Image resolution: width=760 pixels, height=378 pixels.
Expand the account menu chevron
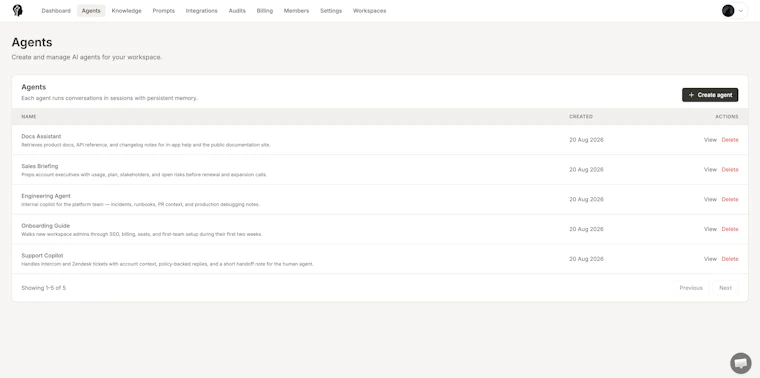pos(741,11)
